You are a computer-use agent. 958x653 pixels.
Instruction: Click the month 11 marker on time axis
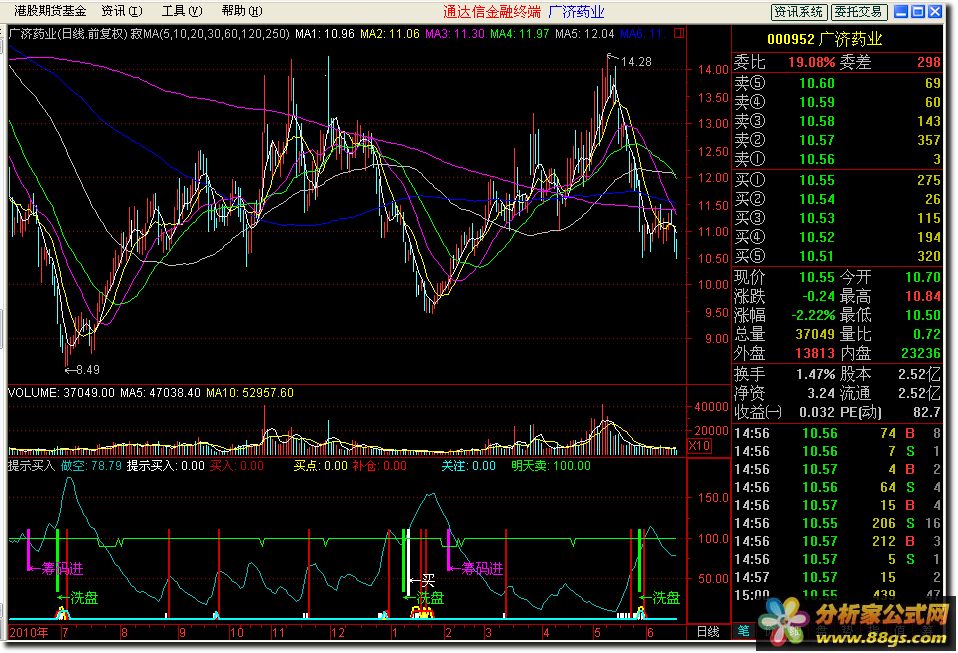(x=278, y=633)
